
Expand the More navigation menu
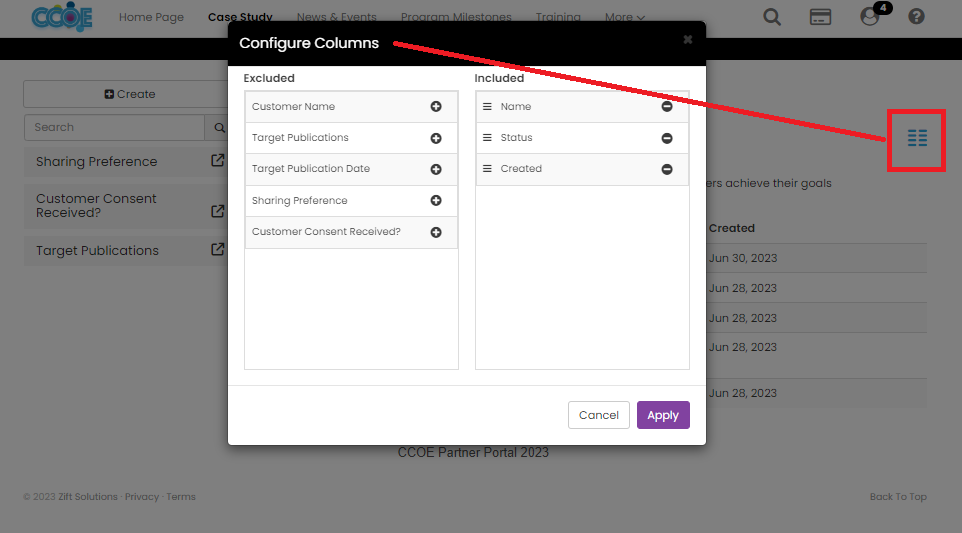point(624,17)
